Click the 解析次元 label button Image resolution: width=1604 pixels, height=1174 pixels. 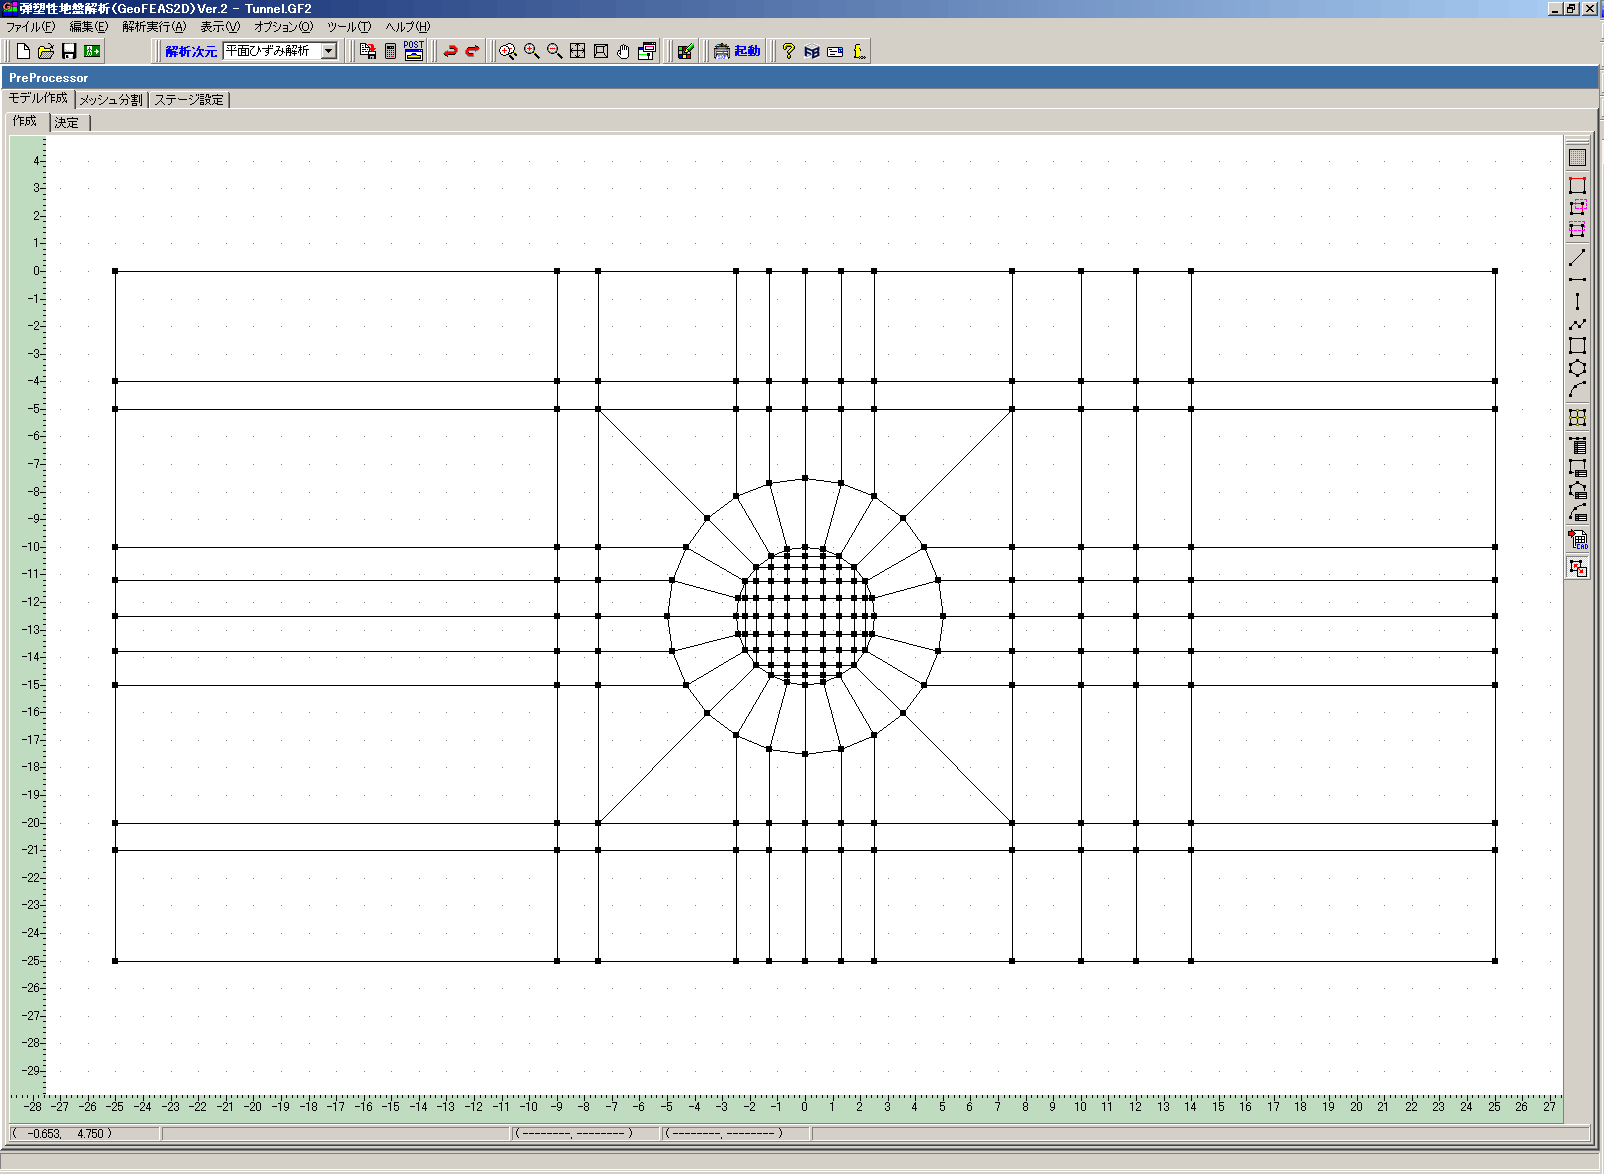point(191,51)
